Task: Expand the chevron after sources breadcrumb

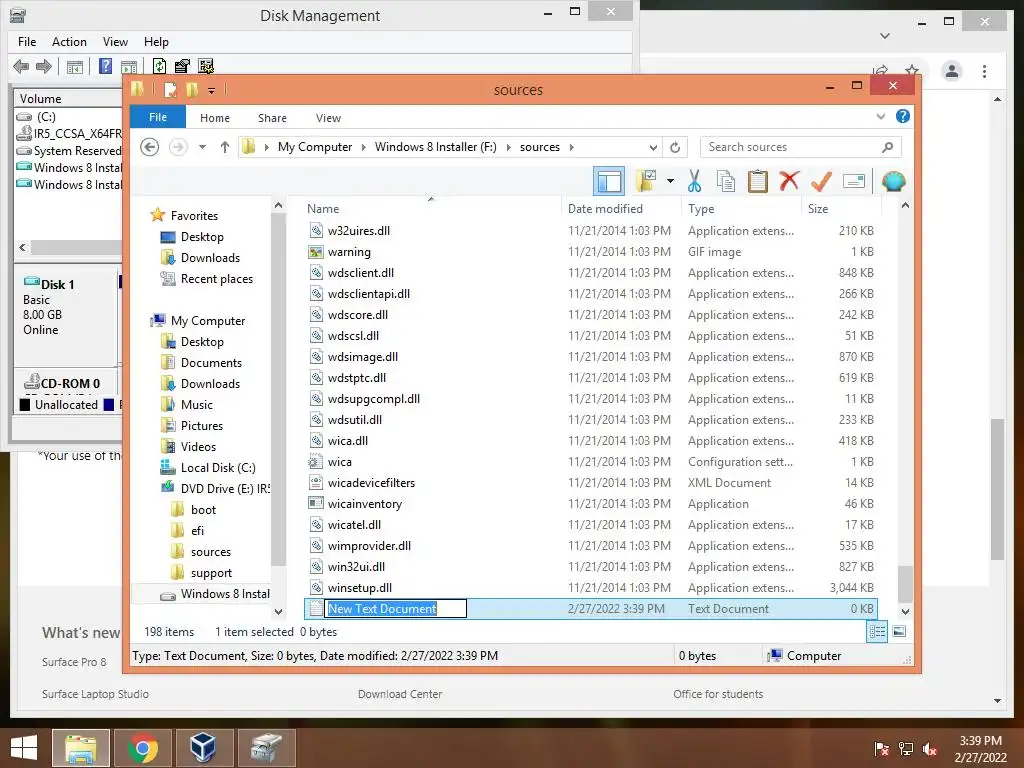Action: tap(571, 147)
